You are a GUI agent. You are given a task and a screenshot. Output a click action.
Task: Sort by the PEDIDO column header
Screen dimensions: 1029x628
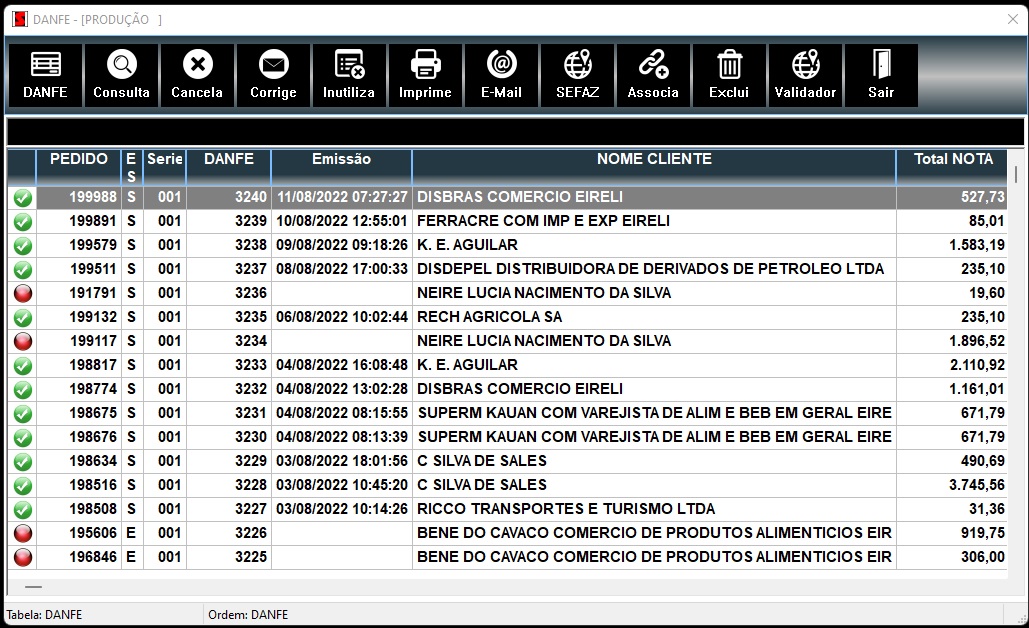click(x=79, y=167)
